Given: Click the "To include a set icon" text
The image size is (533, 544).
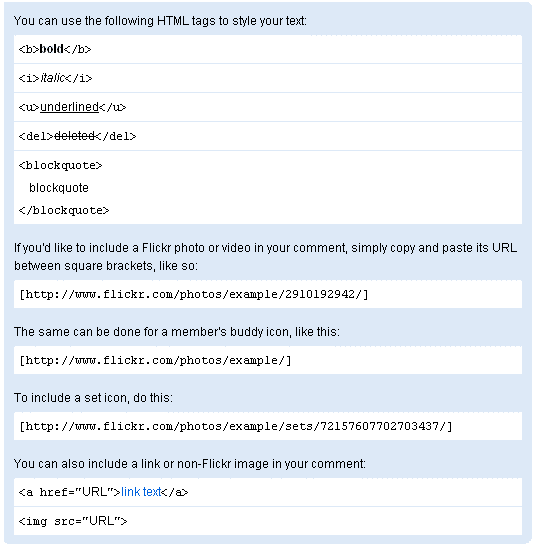Looking at the screenshot, I should click(x=93, y=398).
